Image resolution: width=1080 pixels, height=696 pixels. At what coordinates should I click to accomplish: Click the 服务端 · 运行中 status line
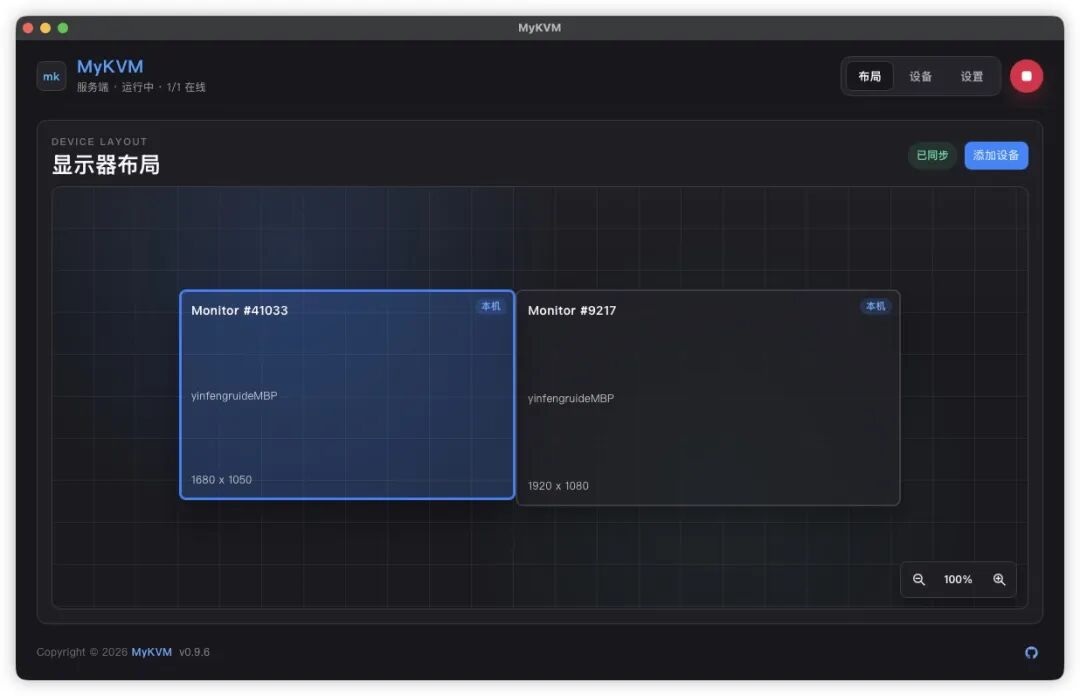click(141, 88)
